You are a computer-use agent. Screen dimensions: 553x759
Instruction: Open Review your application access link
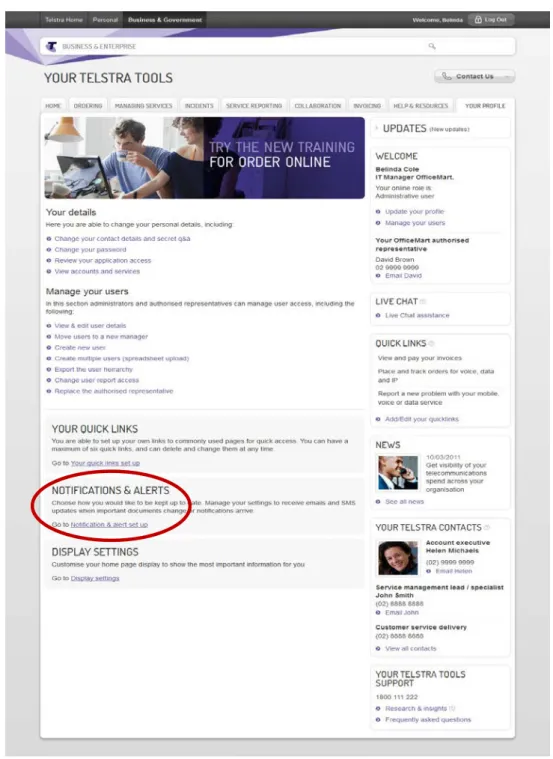(103, 260)
